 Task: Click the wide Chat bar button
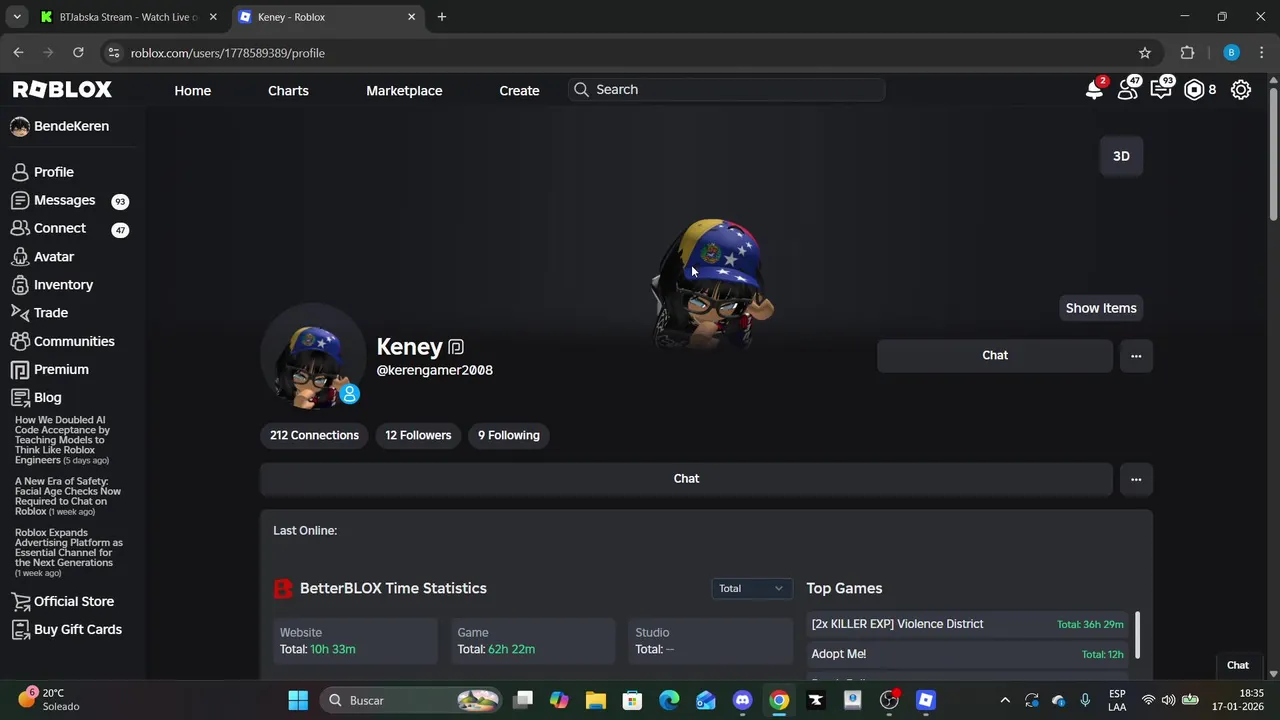pos(686,479)
